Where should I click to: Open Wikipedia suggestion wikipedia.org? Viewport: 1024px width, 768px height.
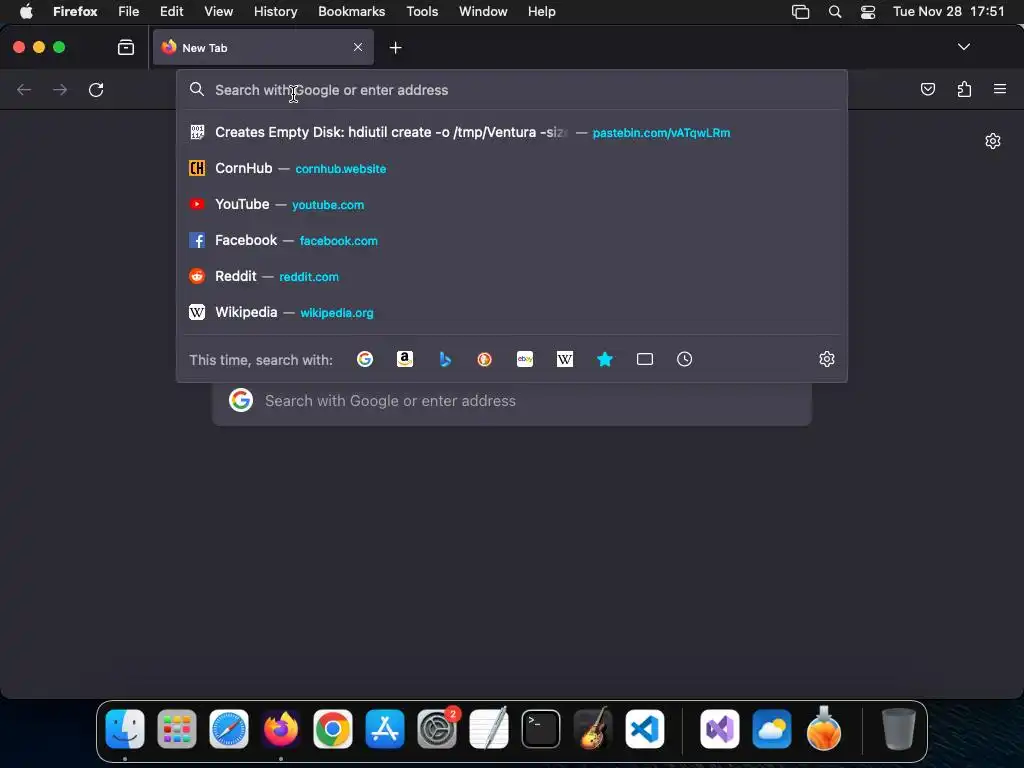(511, 312)
